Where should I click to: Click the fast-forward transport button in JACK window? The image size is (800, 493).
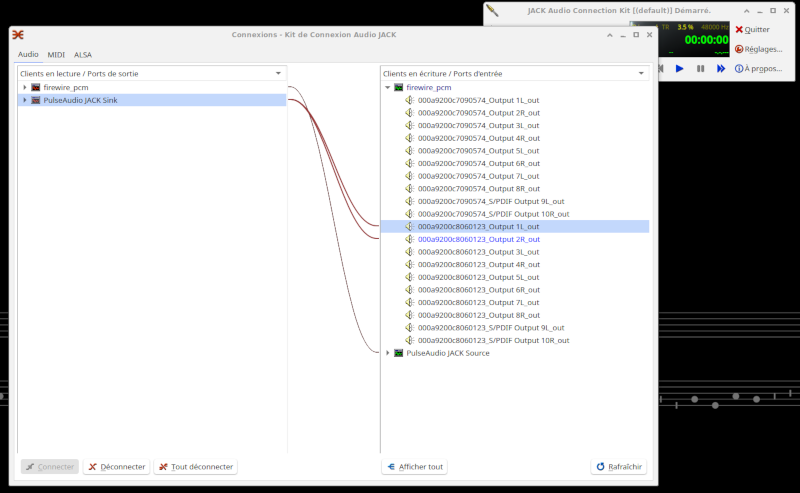coord(720,68)
